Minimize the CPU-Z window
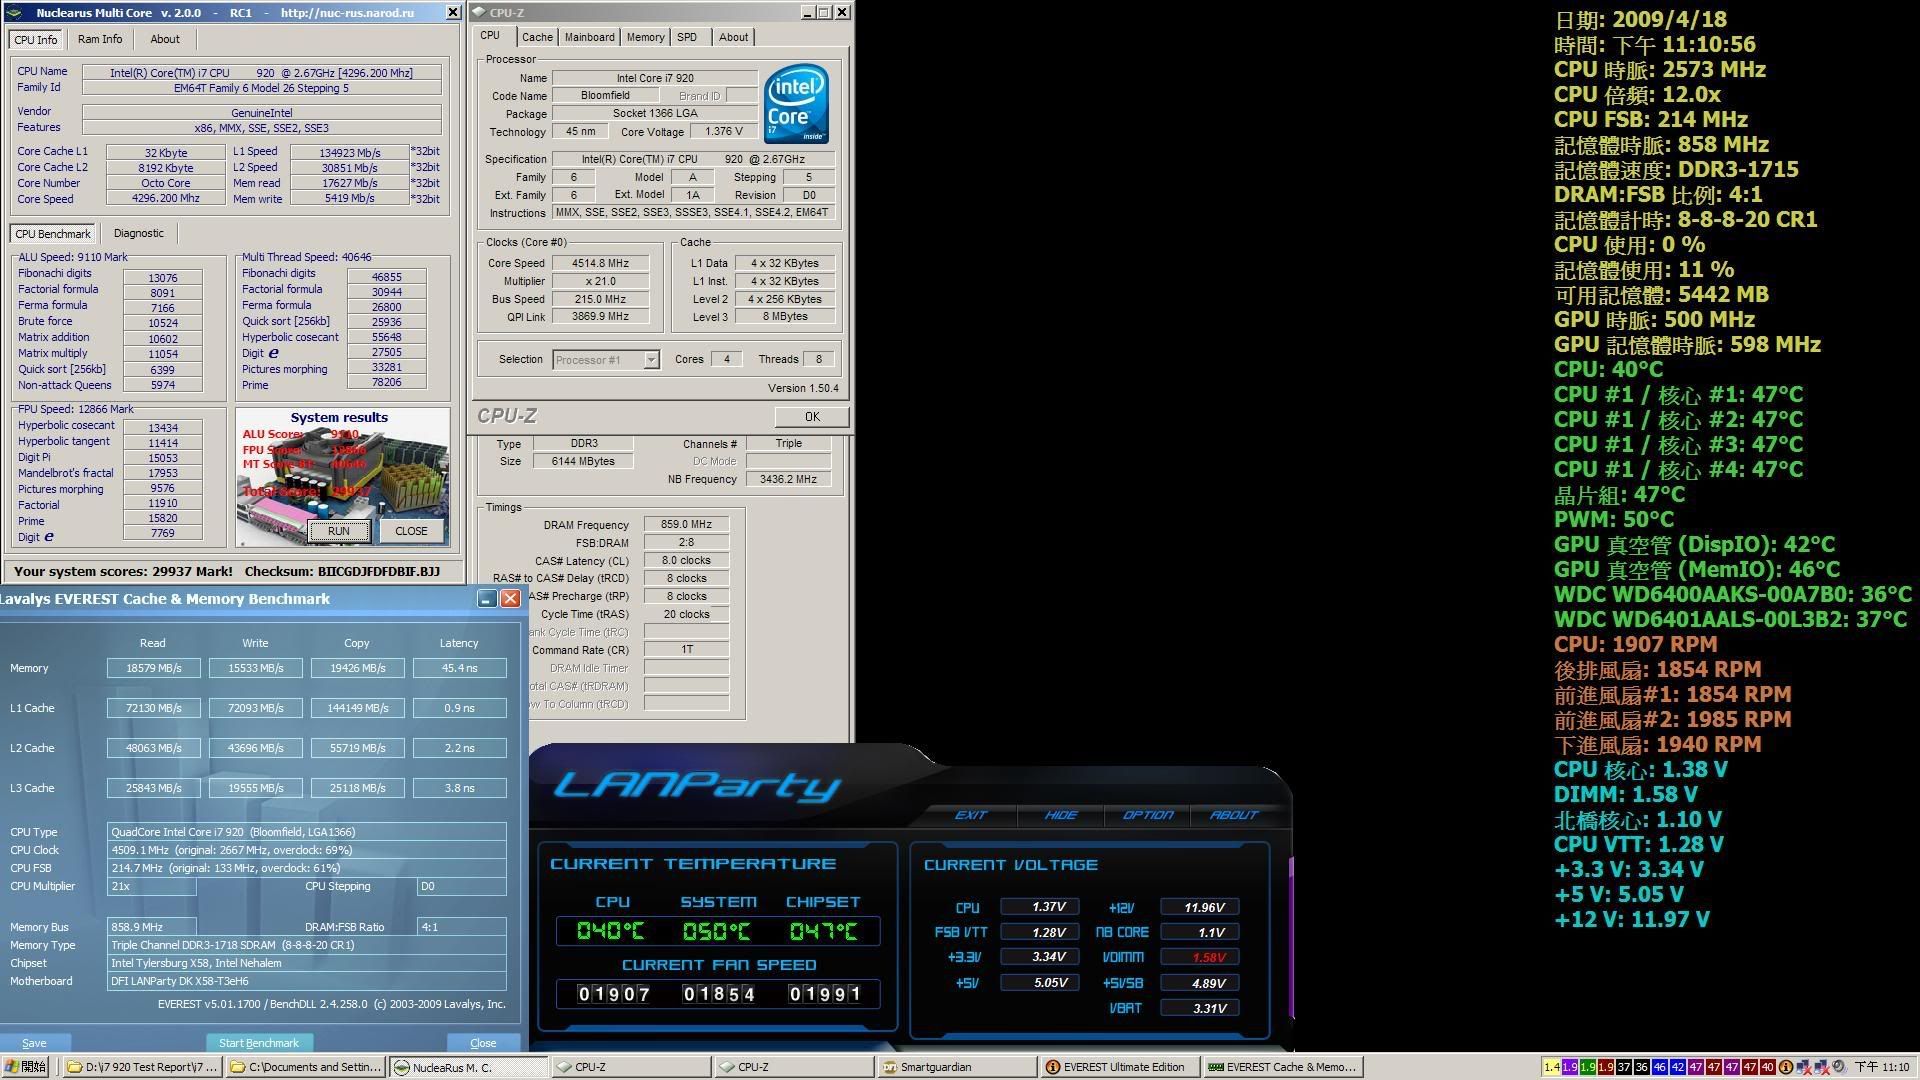 807,13
